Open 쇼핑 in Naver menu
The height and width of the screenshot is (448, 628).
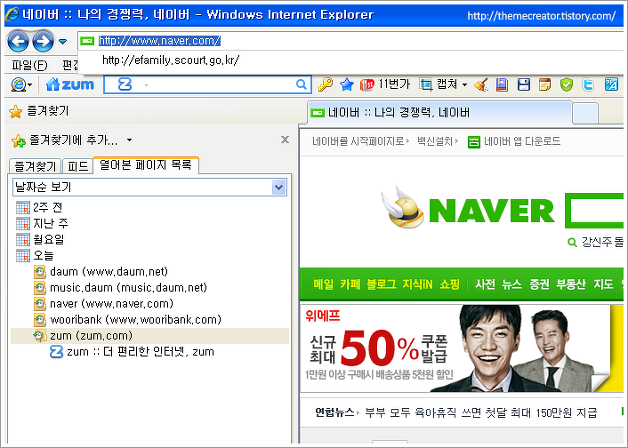click(x=449, y=284)
